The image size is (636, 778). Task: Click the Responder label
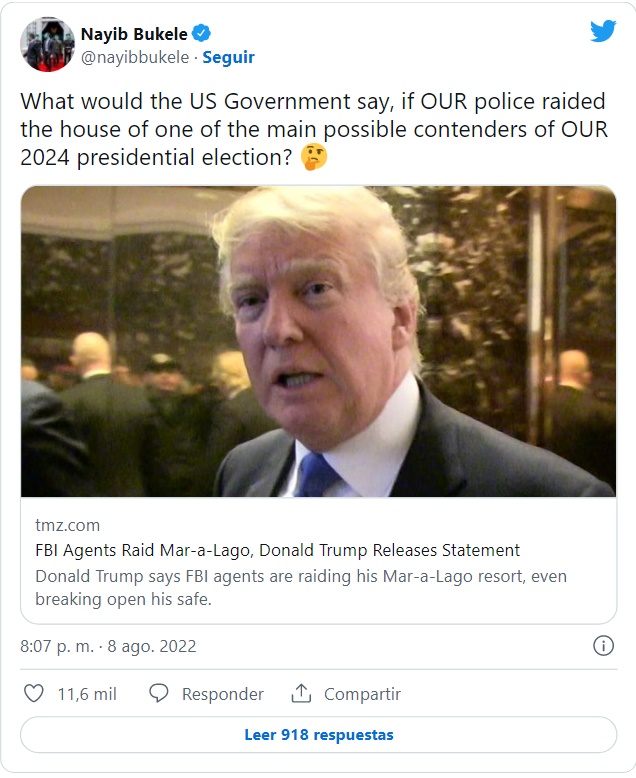coord(223,694)
